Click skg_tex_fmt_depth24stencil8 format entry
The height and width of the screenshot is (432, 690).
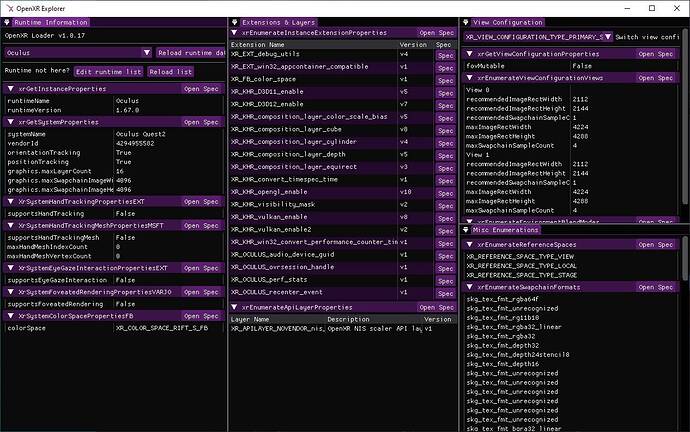coord(518,355)
